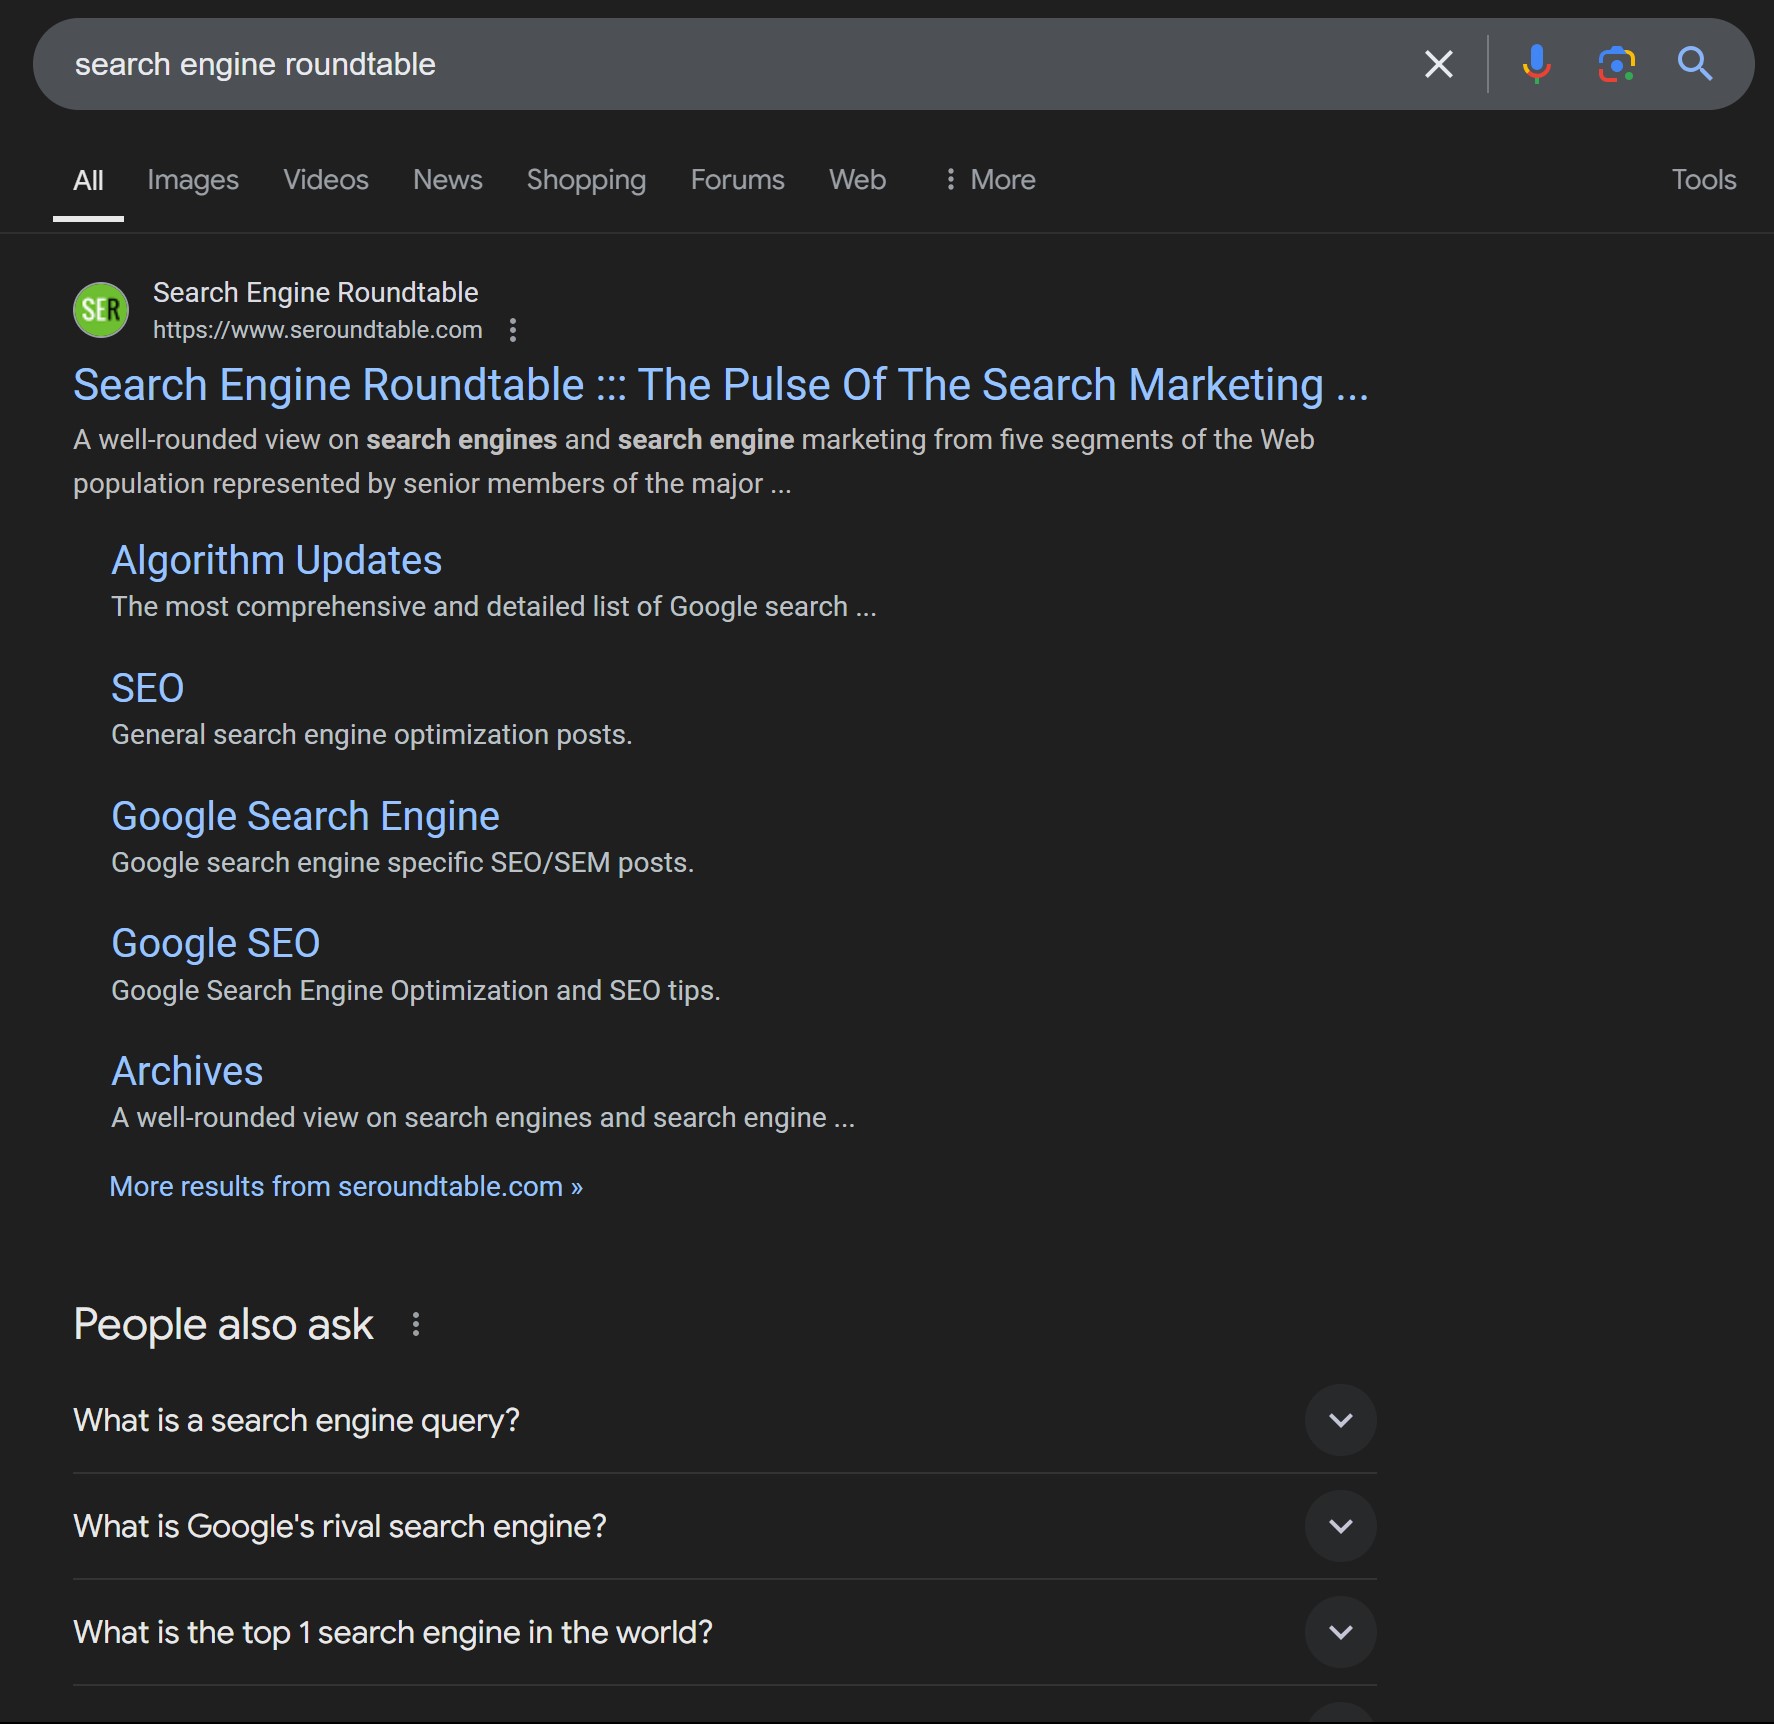The width and height of the screenshot is (1774, 1724).
Task: Expand 'What is a search engine query?' chevron
Action: (1341, 1420)
